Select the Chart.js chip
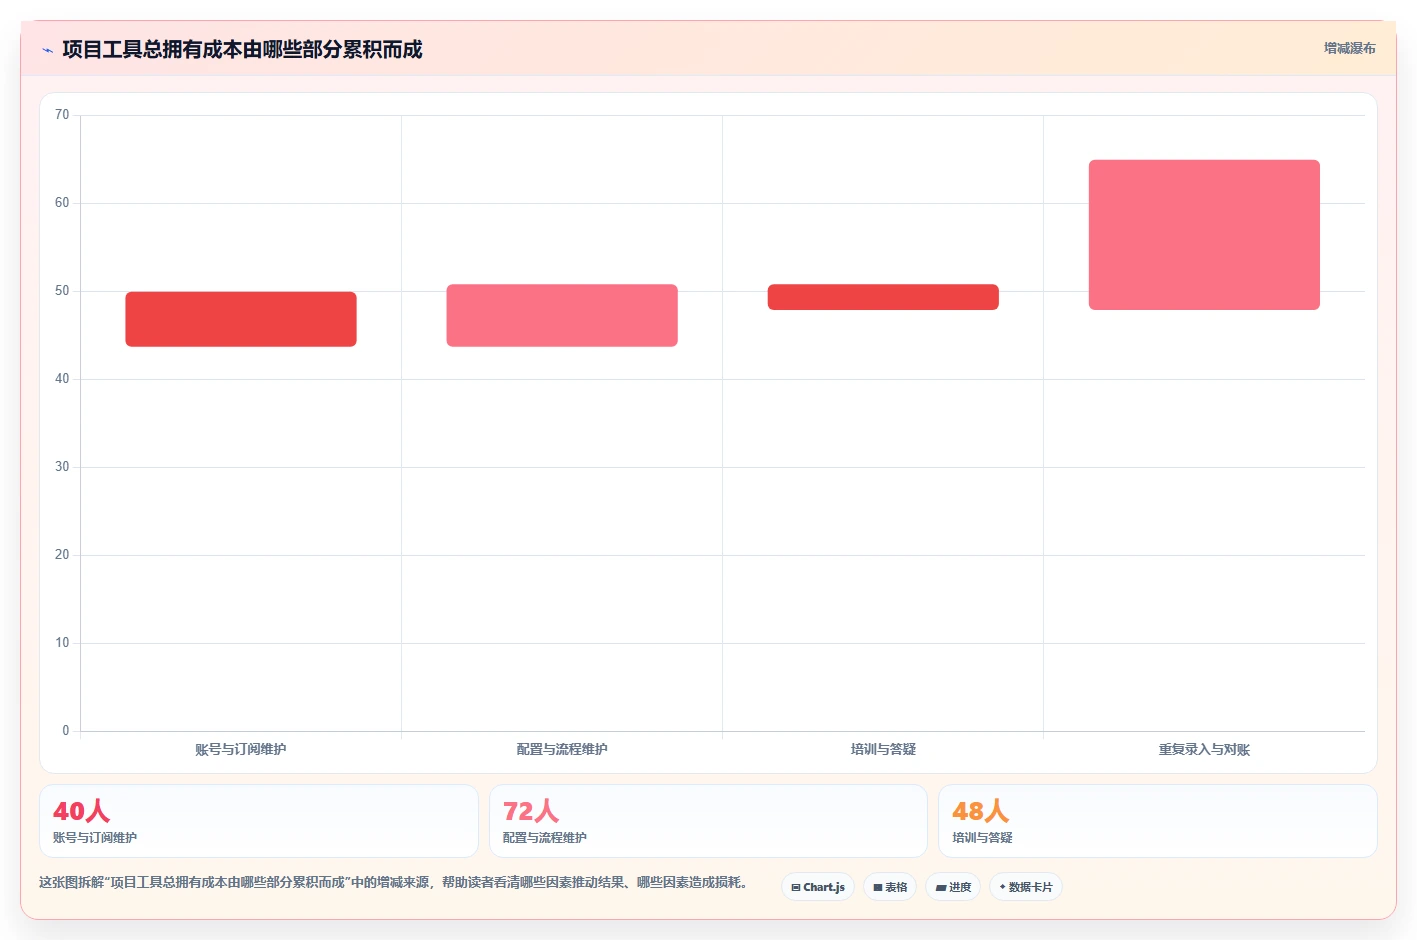 pos(818,887)
